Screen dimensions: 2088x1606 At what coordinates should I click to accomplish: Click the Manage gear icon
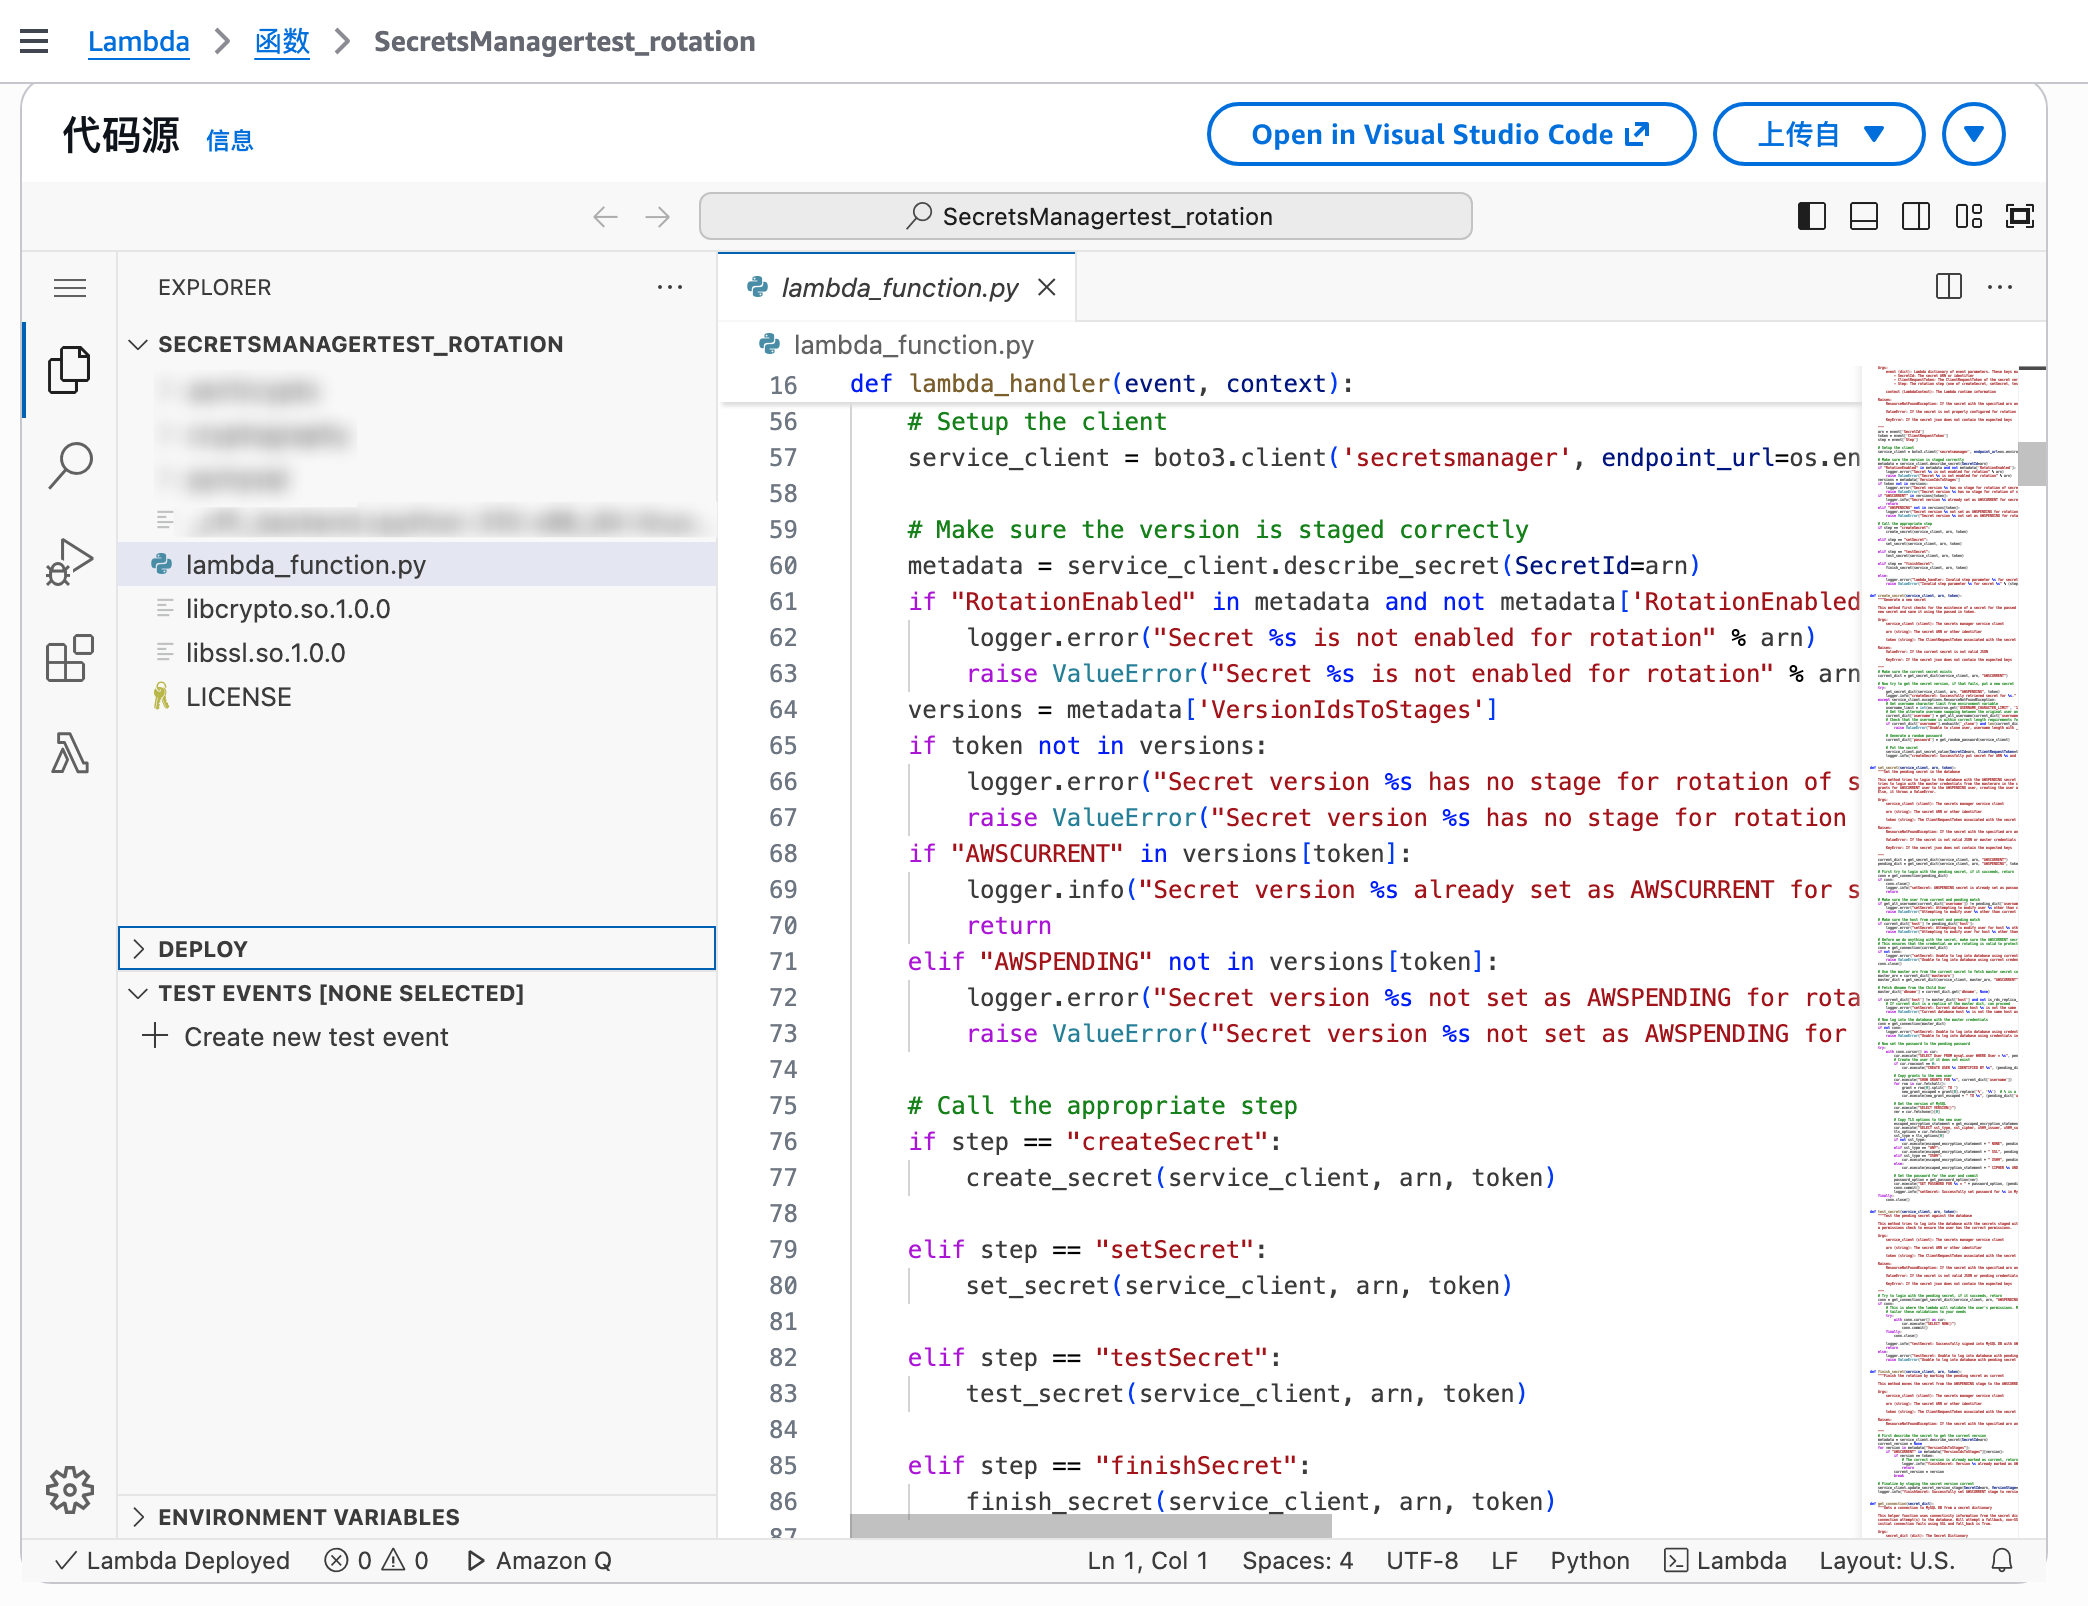69,1490
